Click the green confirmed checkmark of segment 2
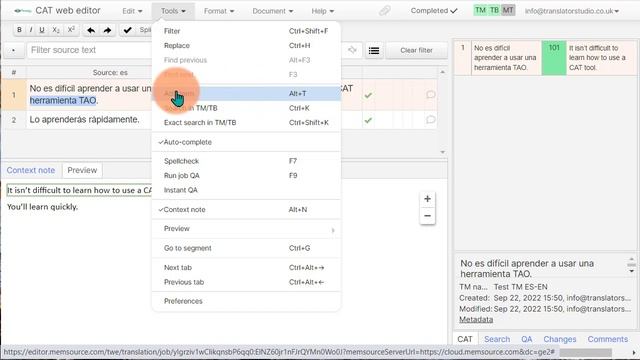This screenshot has width=640, height=360. click(368, 120)
